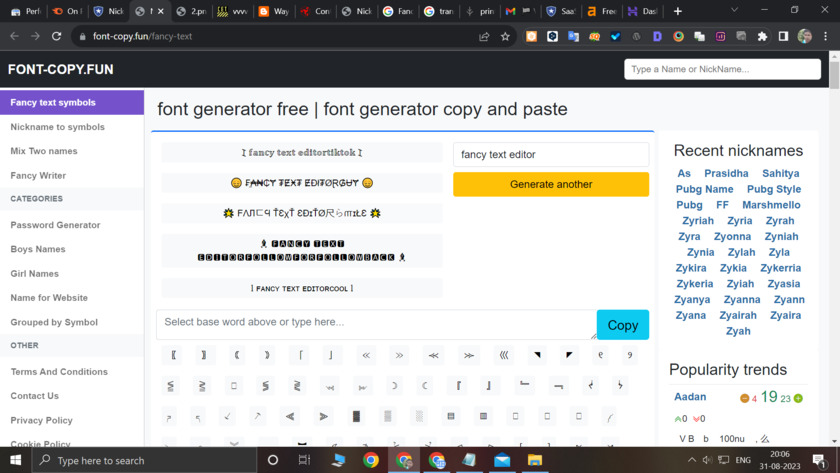Viewport: 840px width, 473px height.
Task: Click the browser address bar URL
Action: [142, 36]
